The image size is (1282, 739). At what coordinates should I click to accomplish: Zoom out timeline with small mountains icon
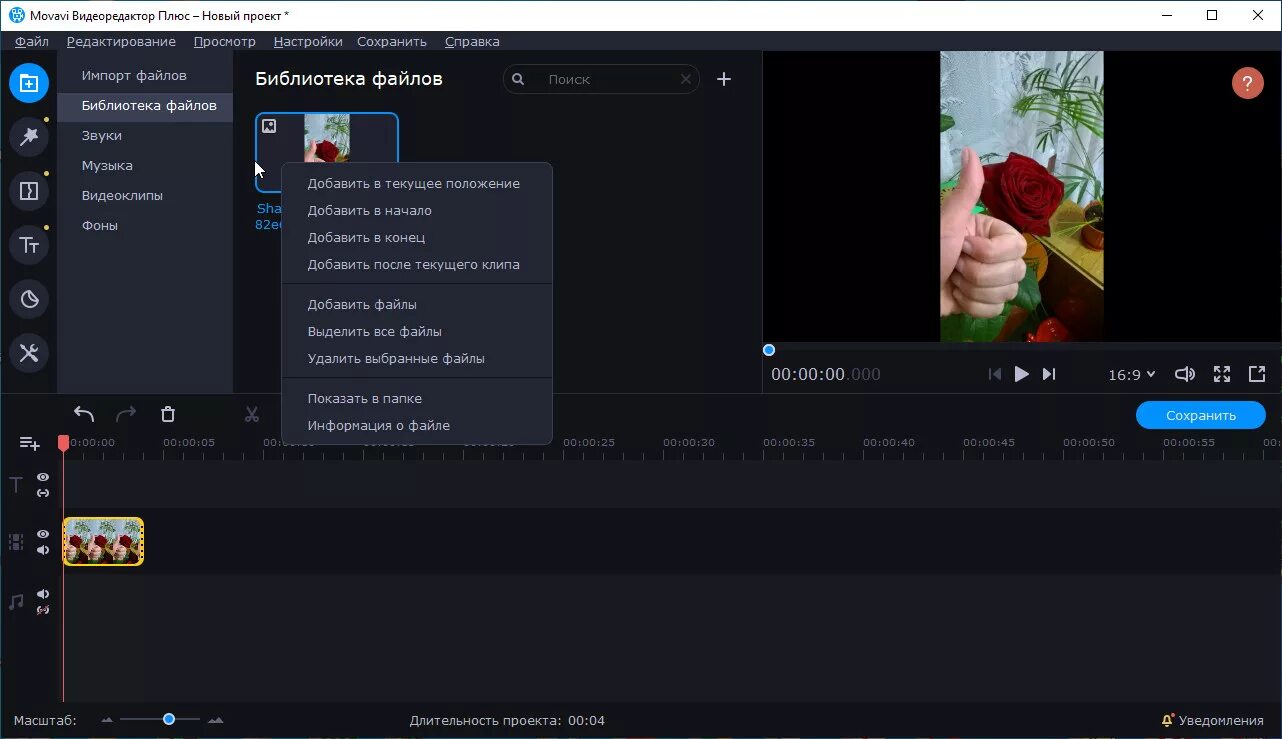tap(108, 720)
